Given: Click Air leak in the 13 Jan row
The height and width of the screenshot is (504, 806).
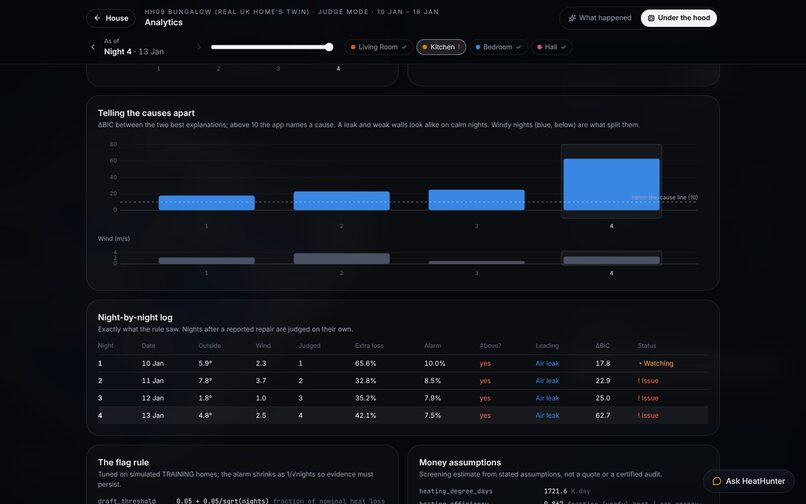Looking at the screenshot, I should pos(547,415).
